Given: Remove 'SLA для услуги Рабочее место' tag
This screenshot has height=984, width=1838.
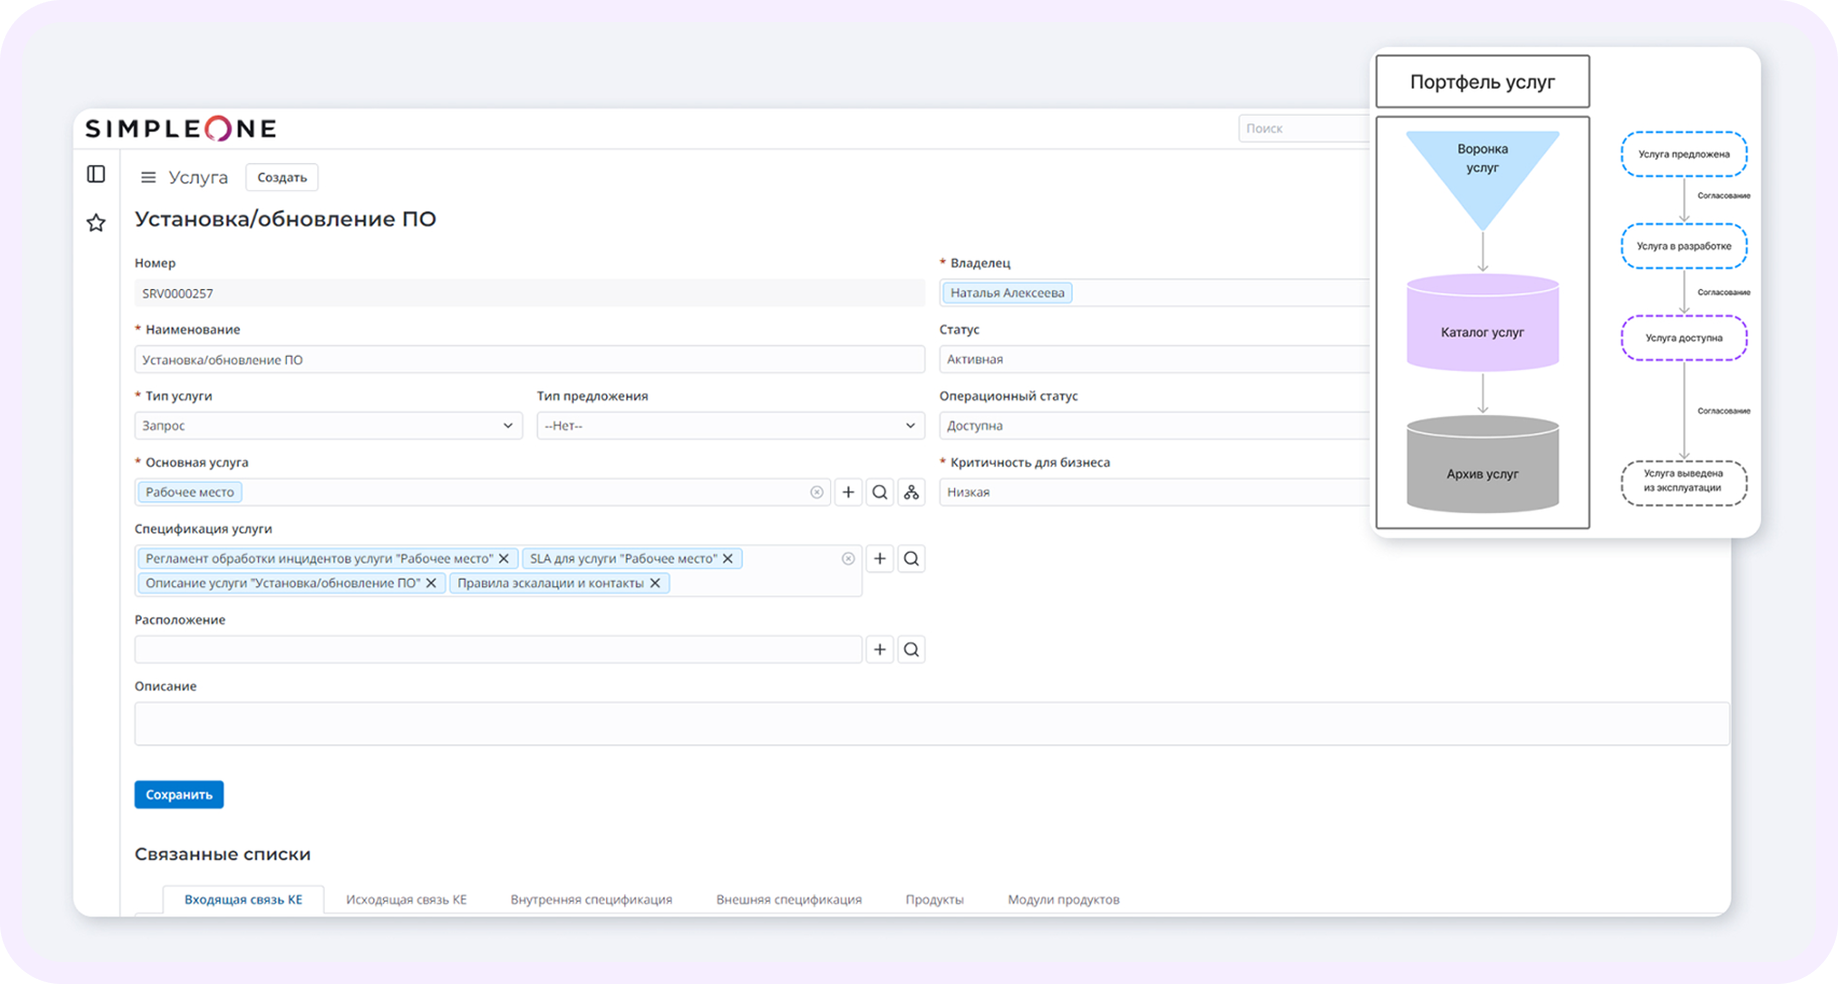Looking at the screenshot, I should point(728,559).
